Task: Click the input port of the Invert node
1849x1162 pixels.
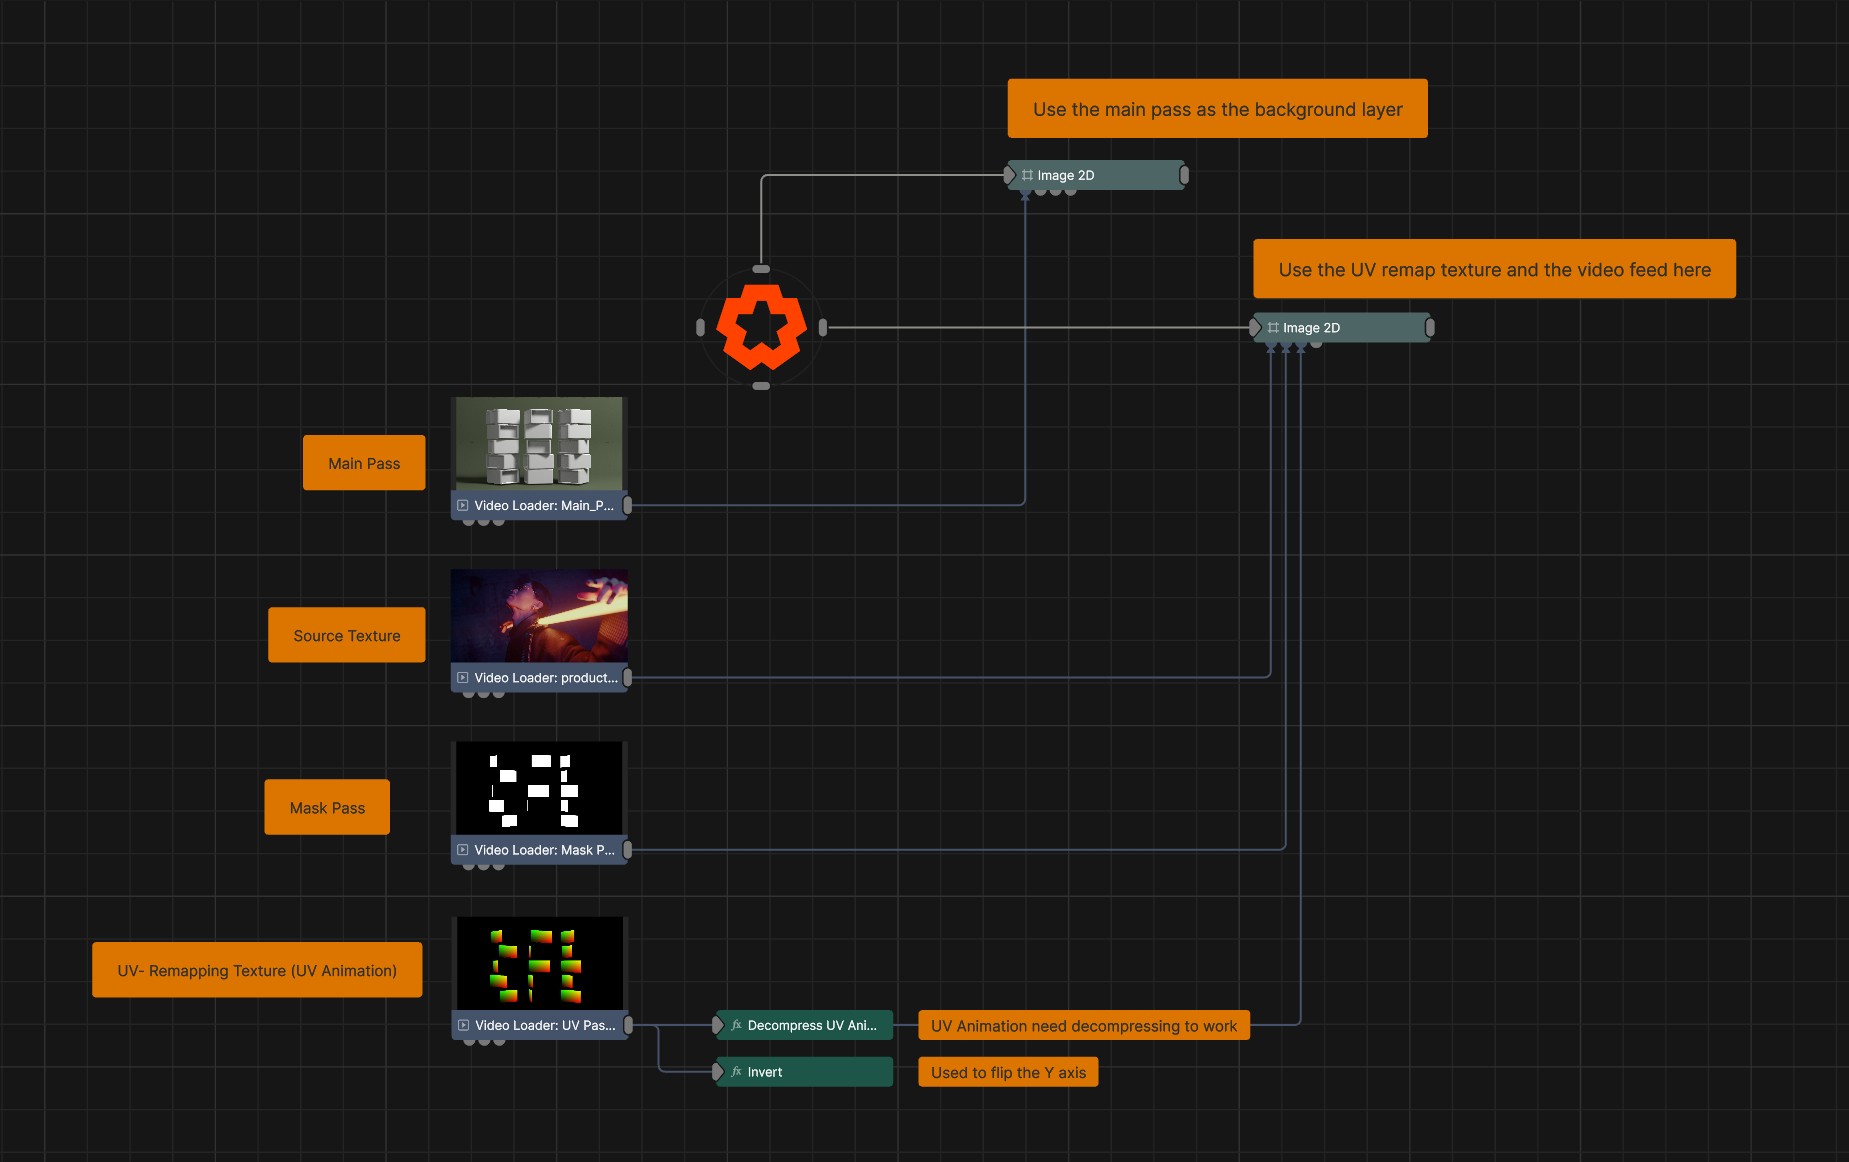Action: (x=717, y=1072)
